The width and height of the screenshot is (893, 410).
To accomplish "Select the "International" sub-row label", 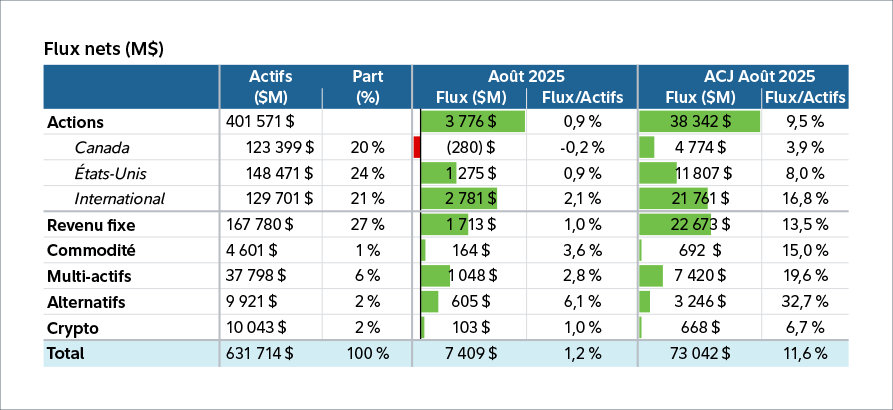I will (119, 199).
